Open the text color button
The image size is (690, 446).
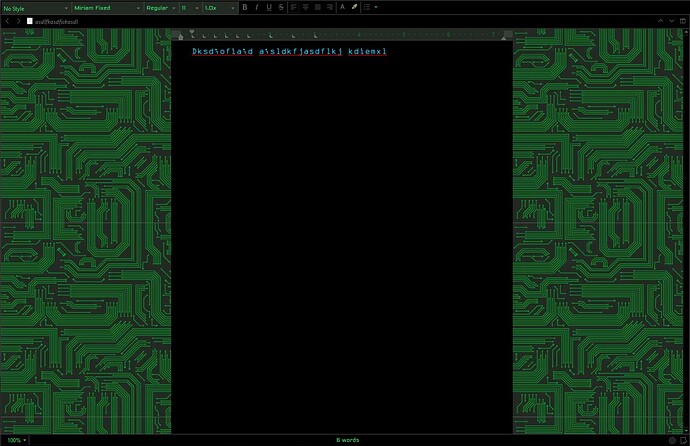tap(342, 7)
